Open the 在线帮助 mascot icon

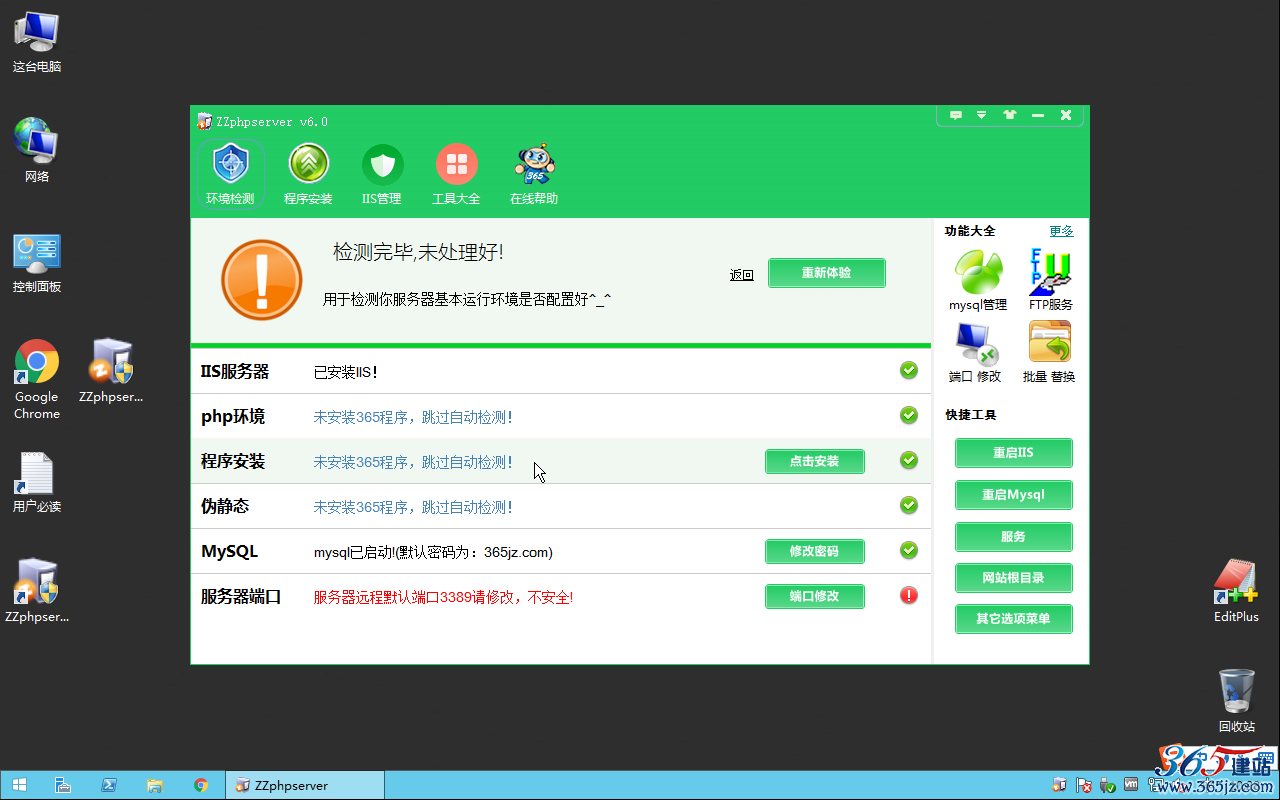(535, 164)
